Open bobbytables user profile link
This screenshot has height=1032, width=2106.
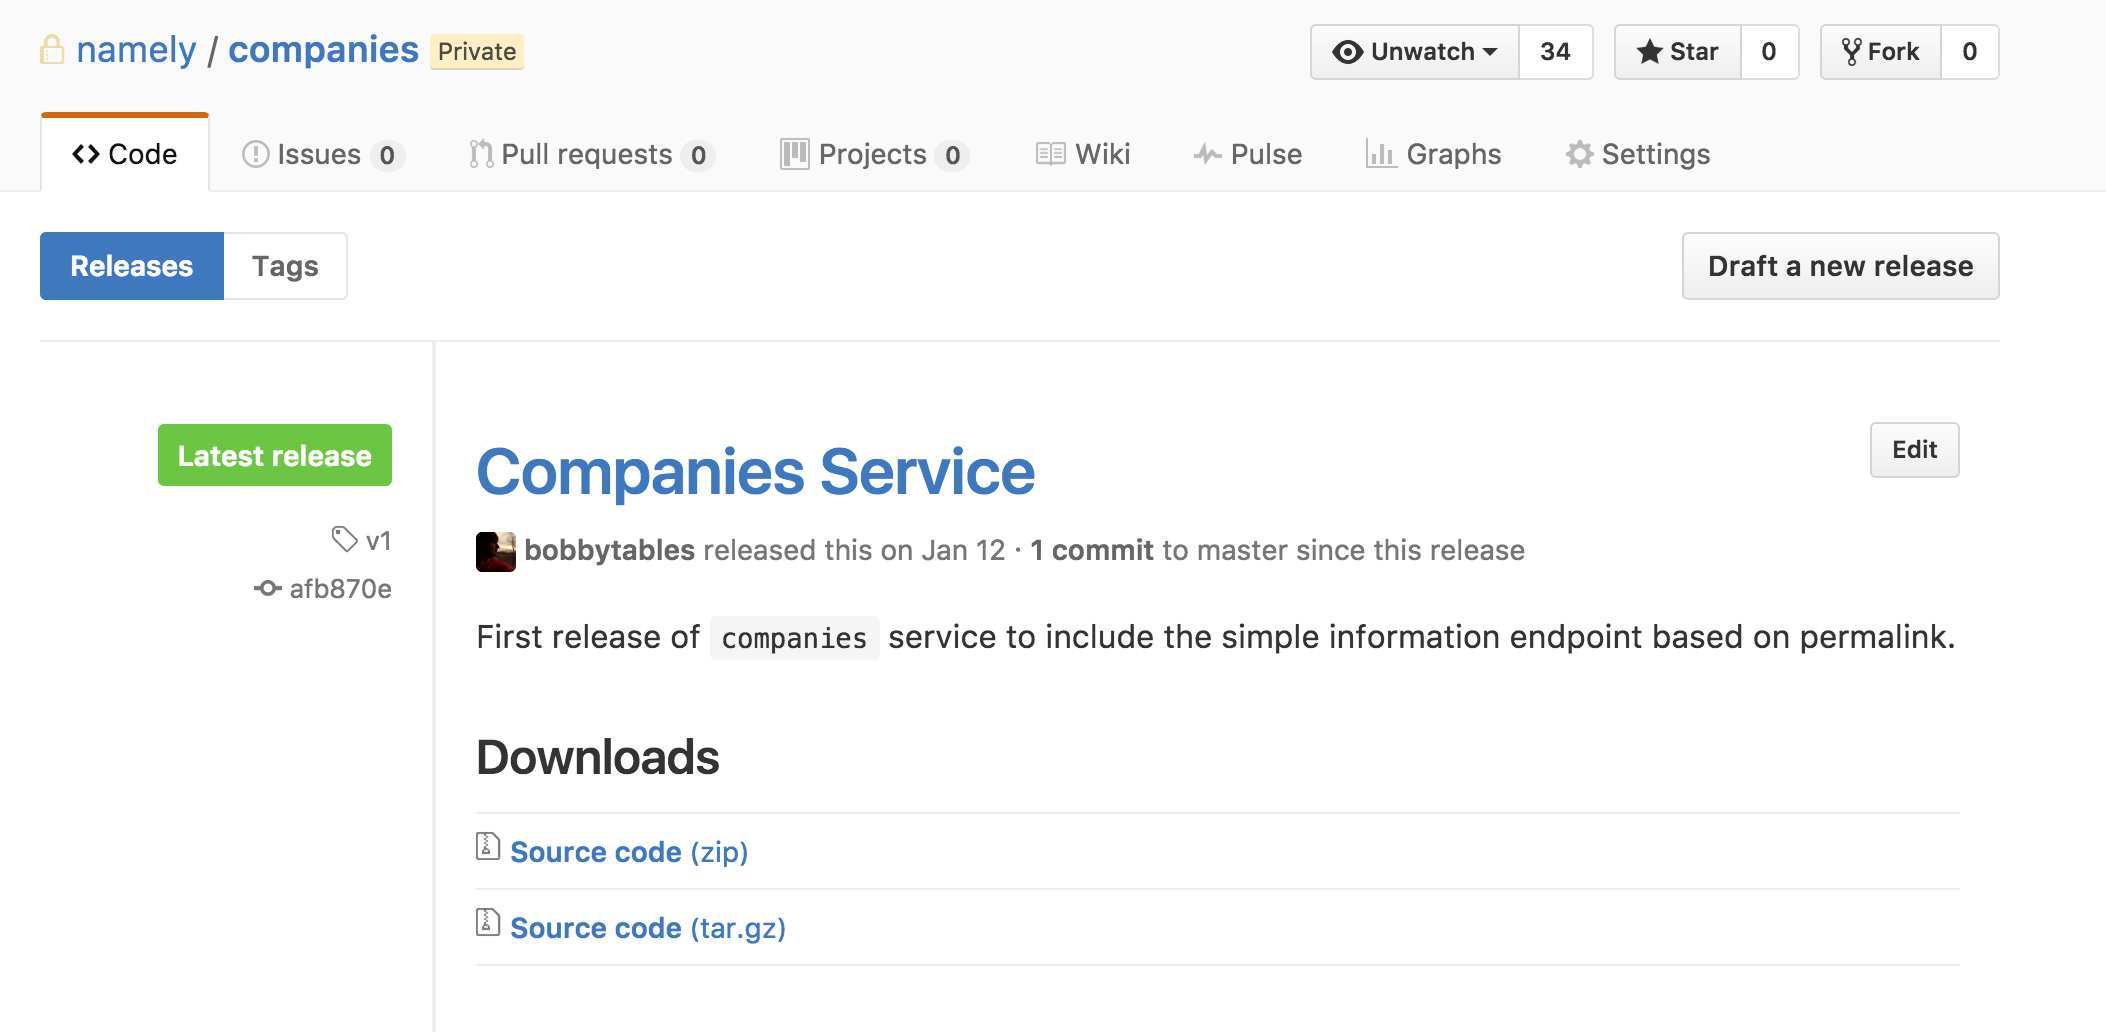610,550
